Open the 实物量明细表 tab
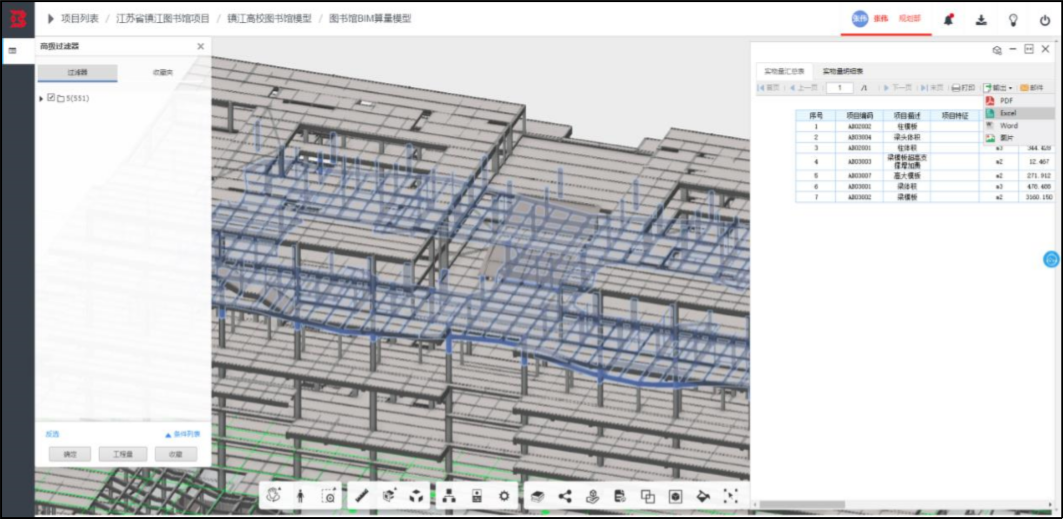The image size is (1063, 519). coord(843,70)
